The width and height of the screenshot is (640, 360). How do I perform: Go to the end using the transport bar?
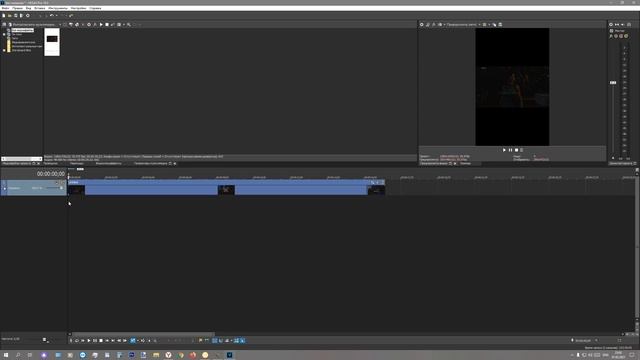pyautogui.click(x=113, y=340)
